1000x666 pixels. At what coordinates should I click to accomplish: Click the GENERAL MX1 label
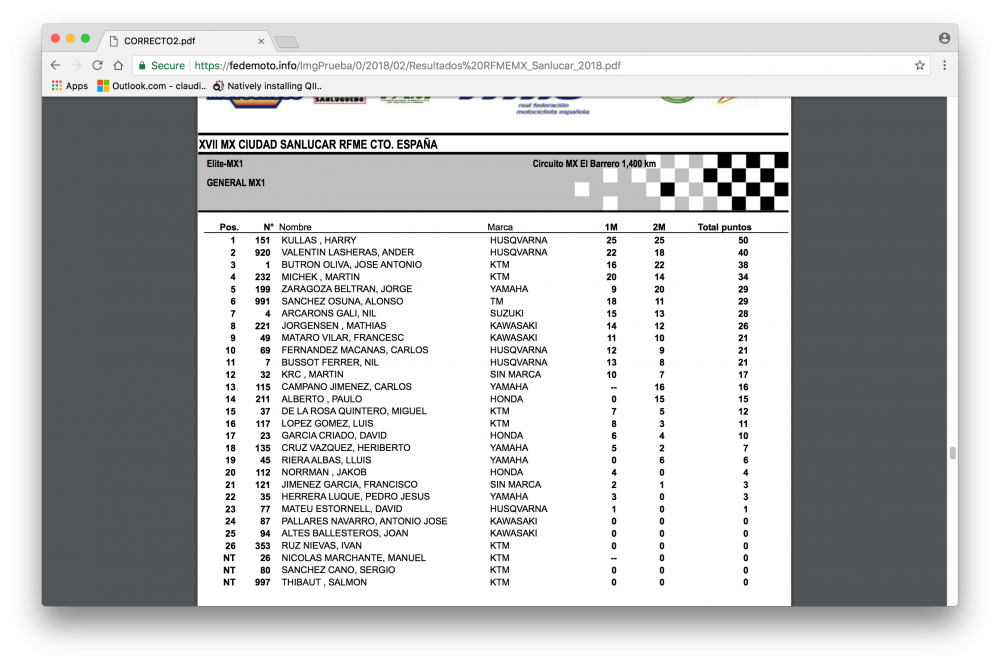click(235, 183)
